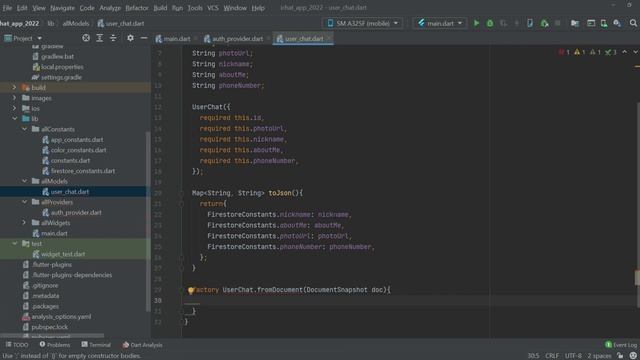Switch to the main.dart editor tab

pyautogui.click(x=173, y=39)
